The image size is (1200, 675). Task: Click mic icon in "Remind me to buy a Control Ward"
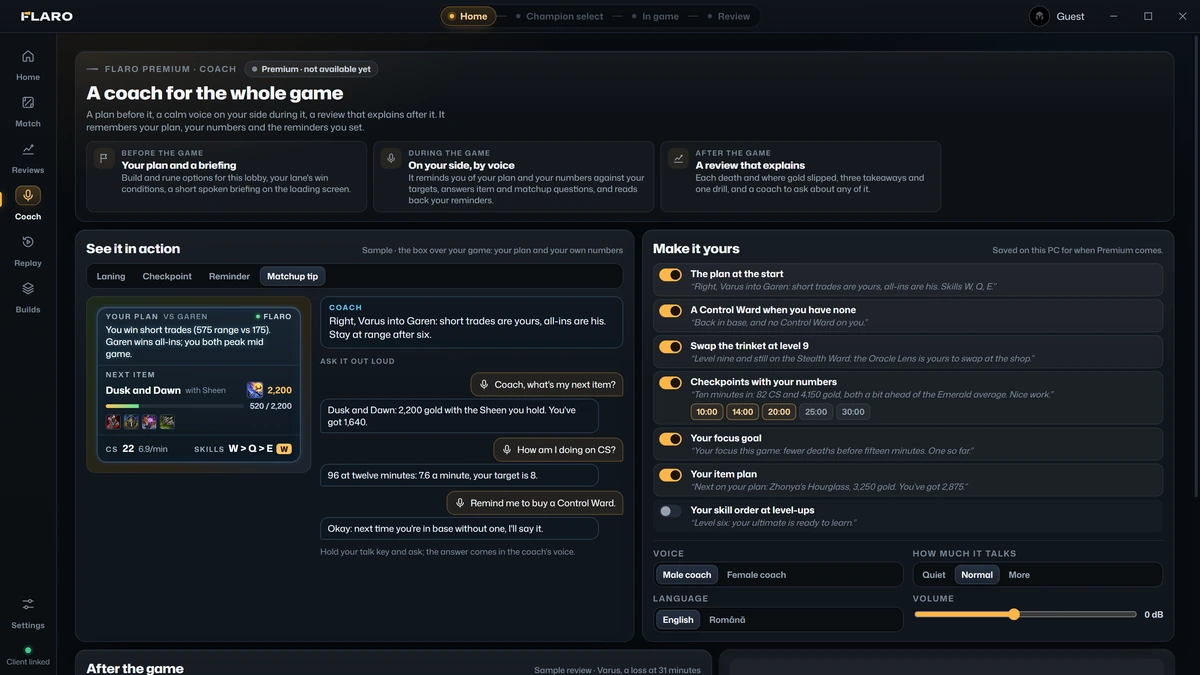[460, 503]
